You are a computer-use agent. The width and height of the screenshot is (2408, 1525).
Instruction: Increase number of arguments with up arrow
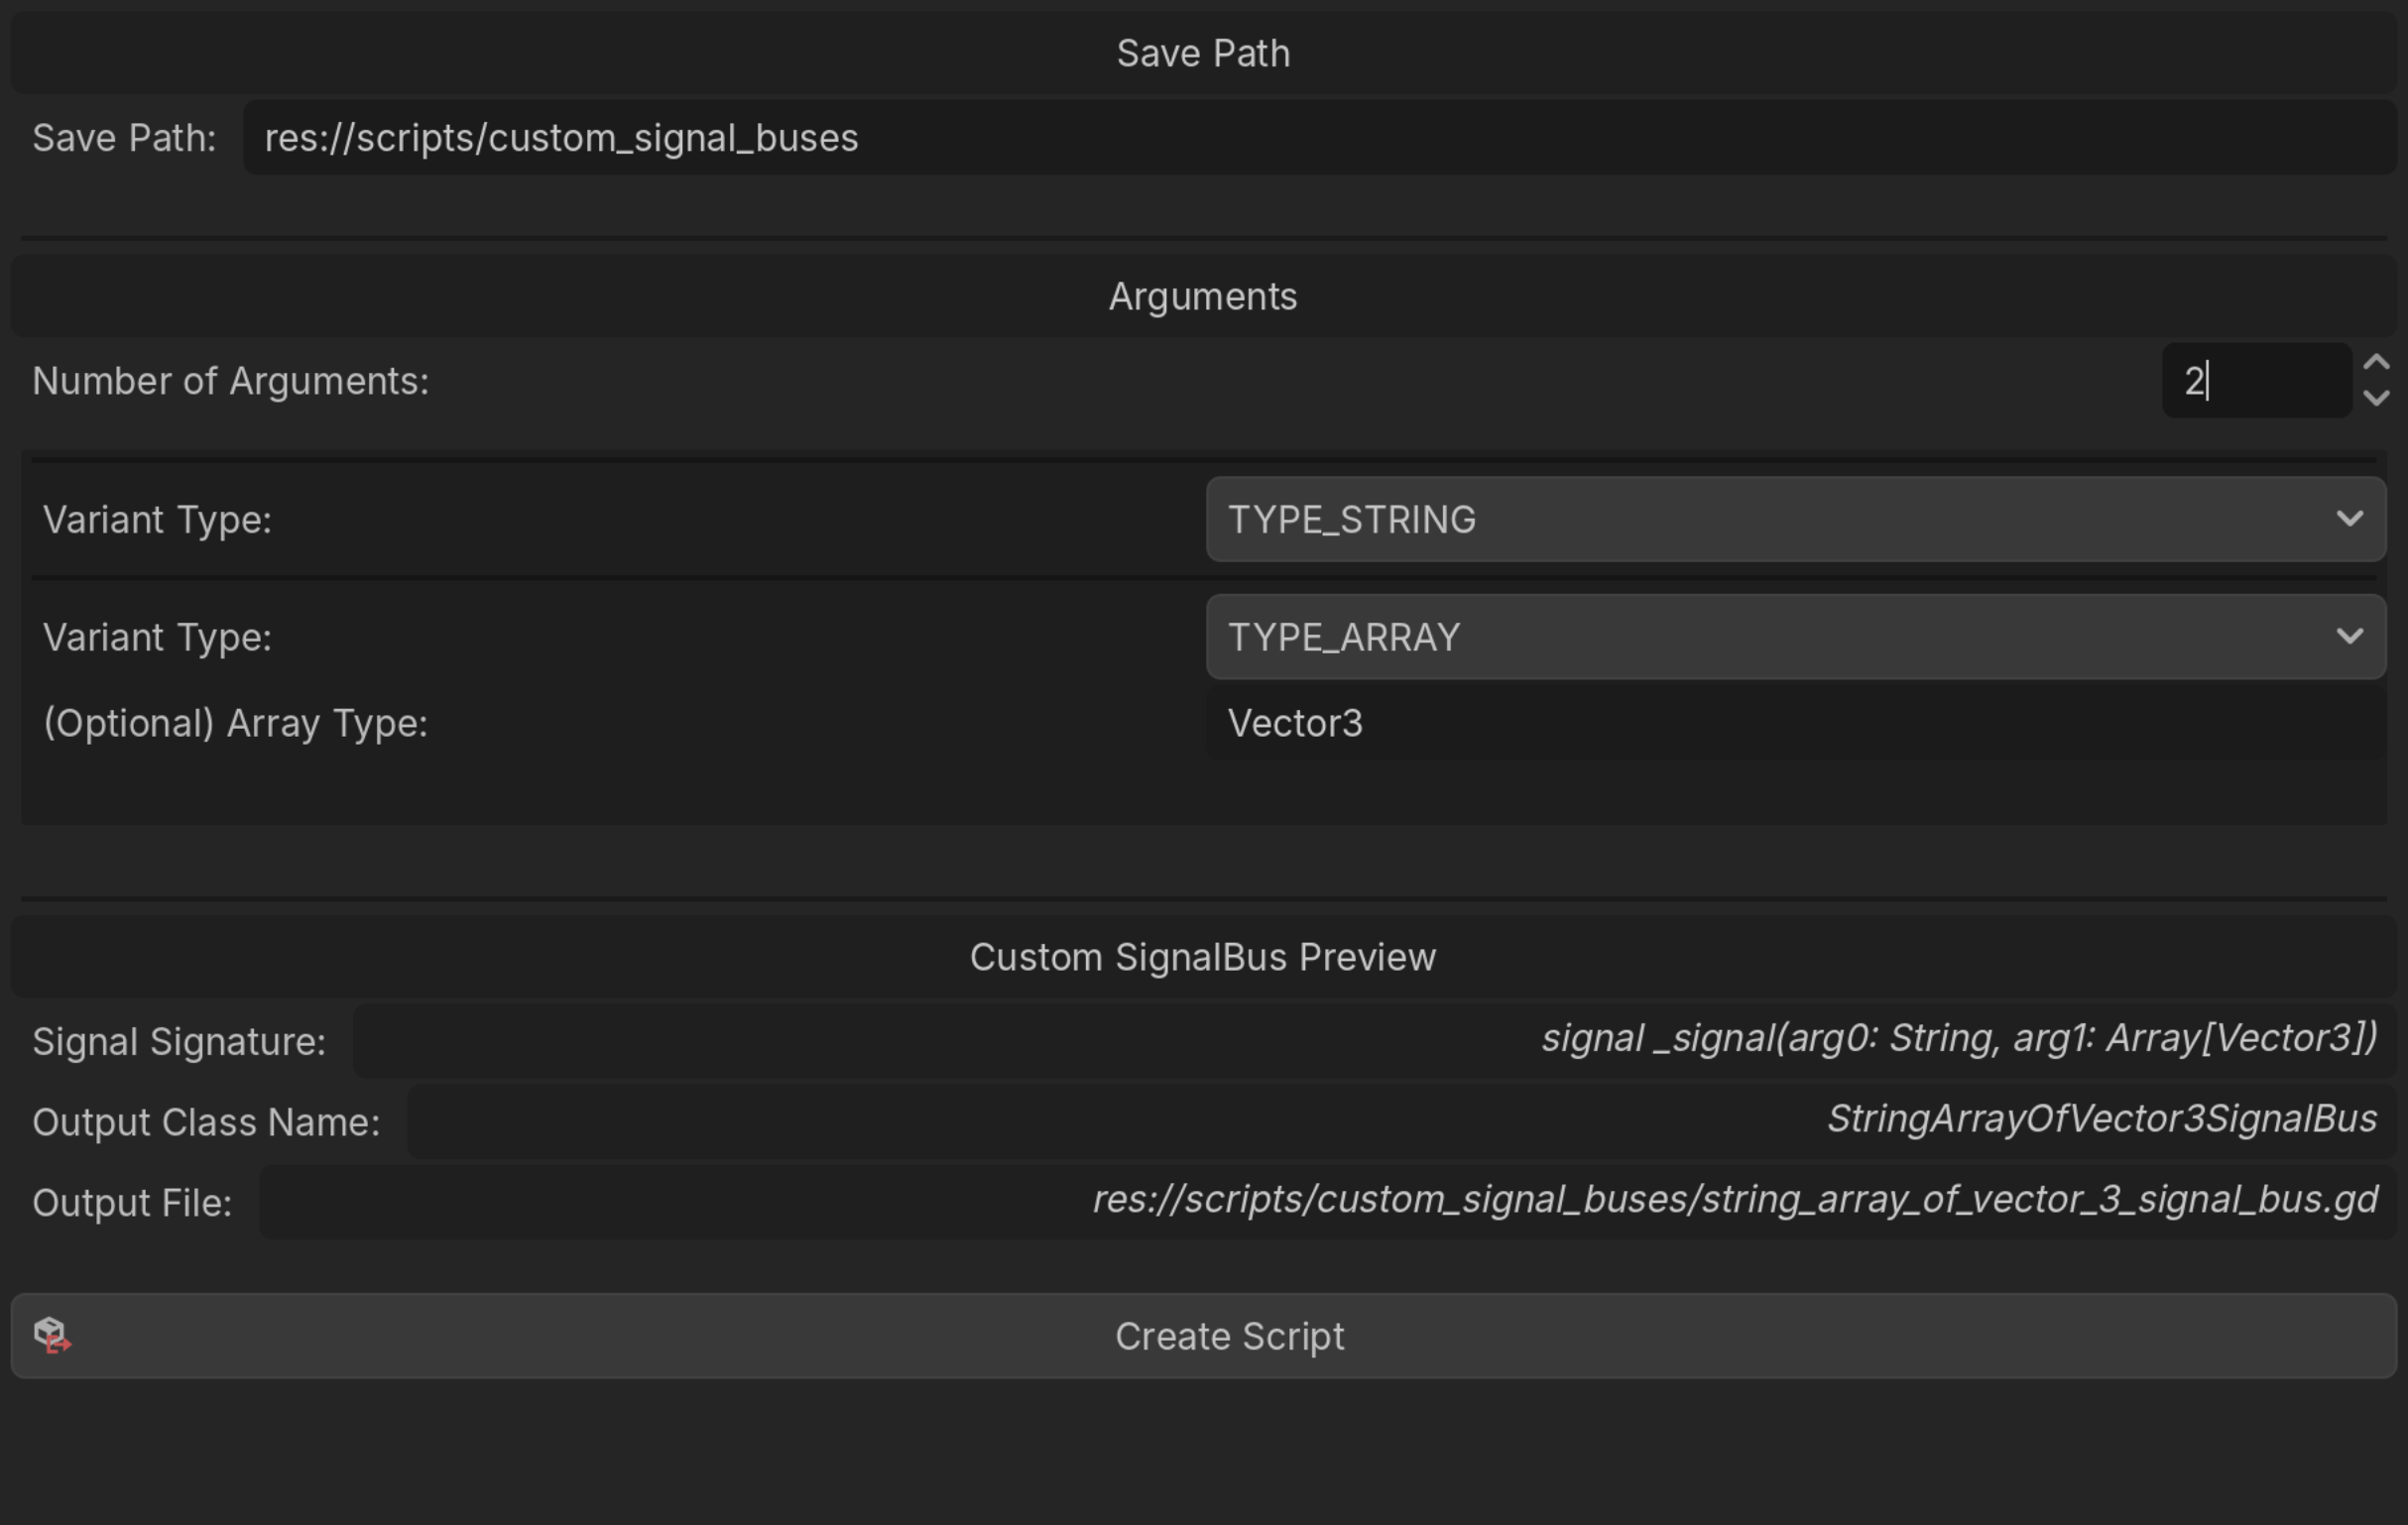pyautogui.click(x=2376, y=363)
